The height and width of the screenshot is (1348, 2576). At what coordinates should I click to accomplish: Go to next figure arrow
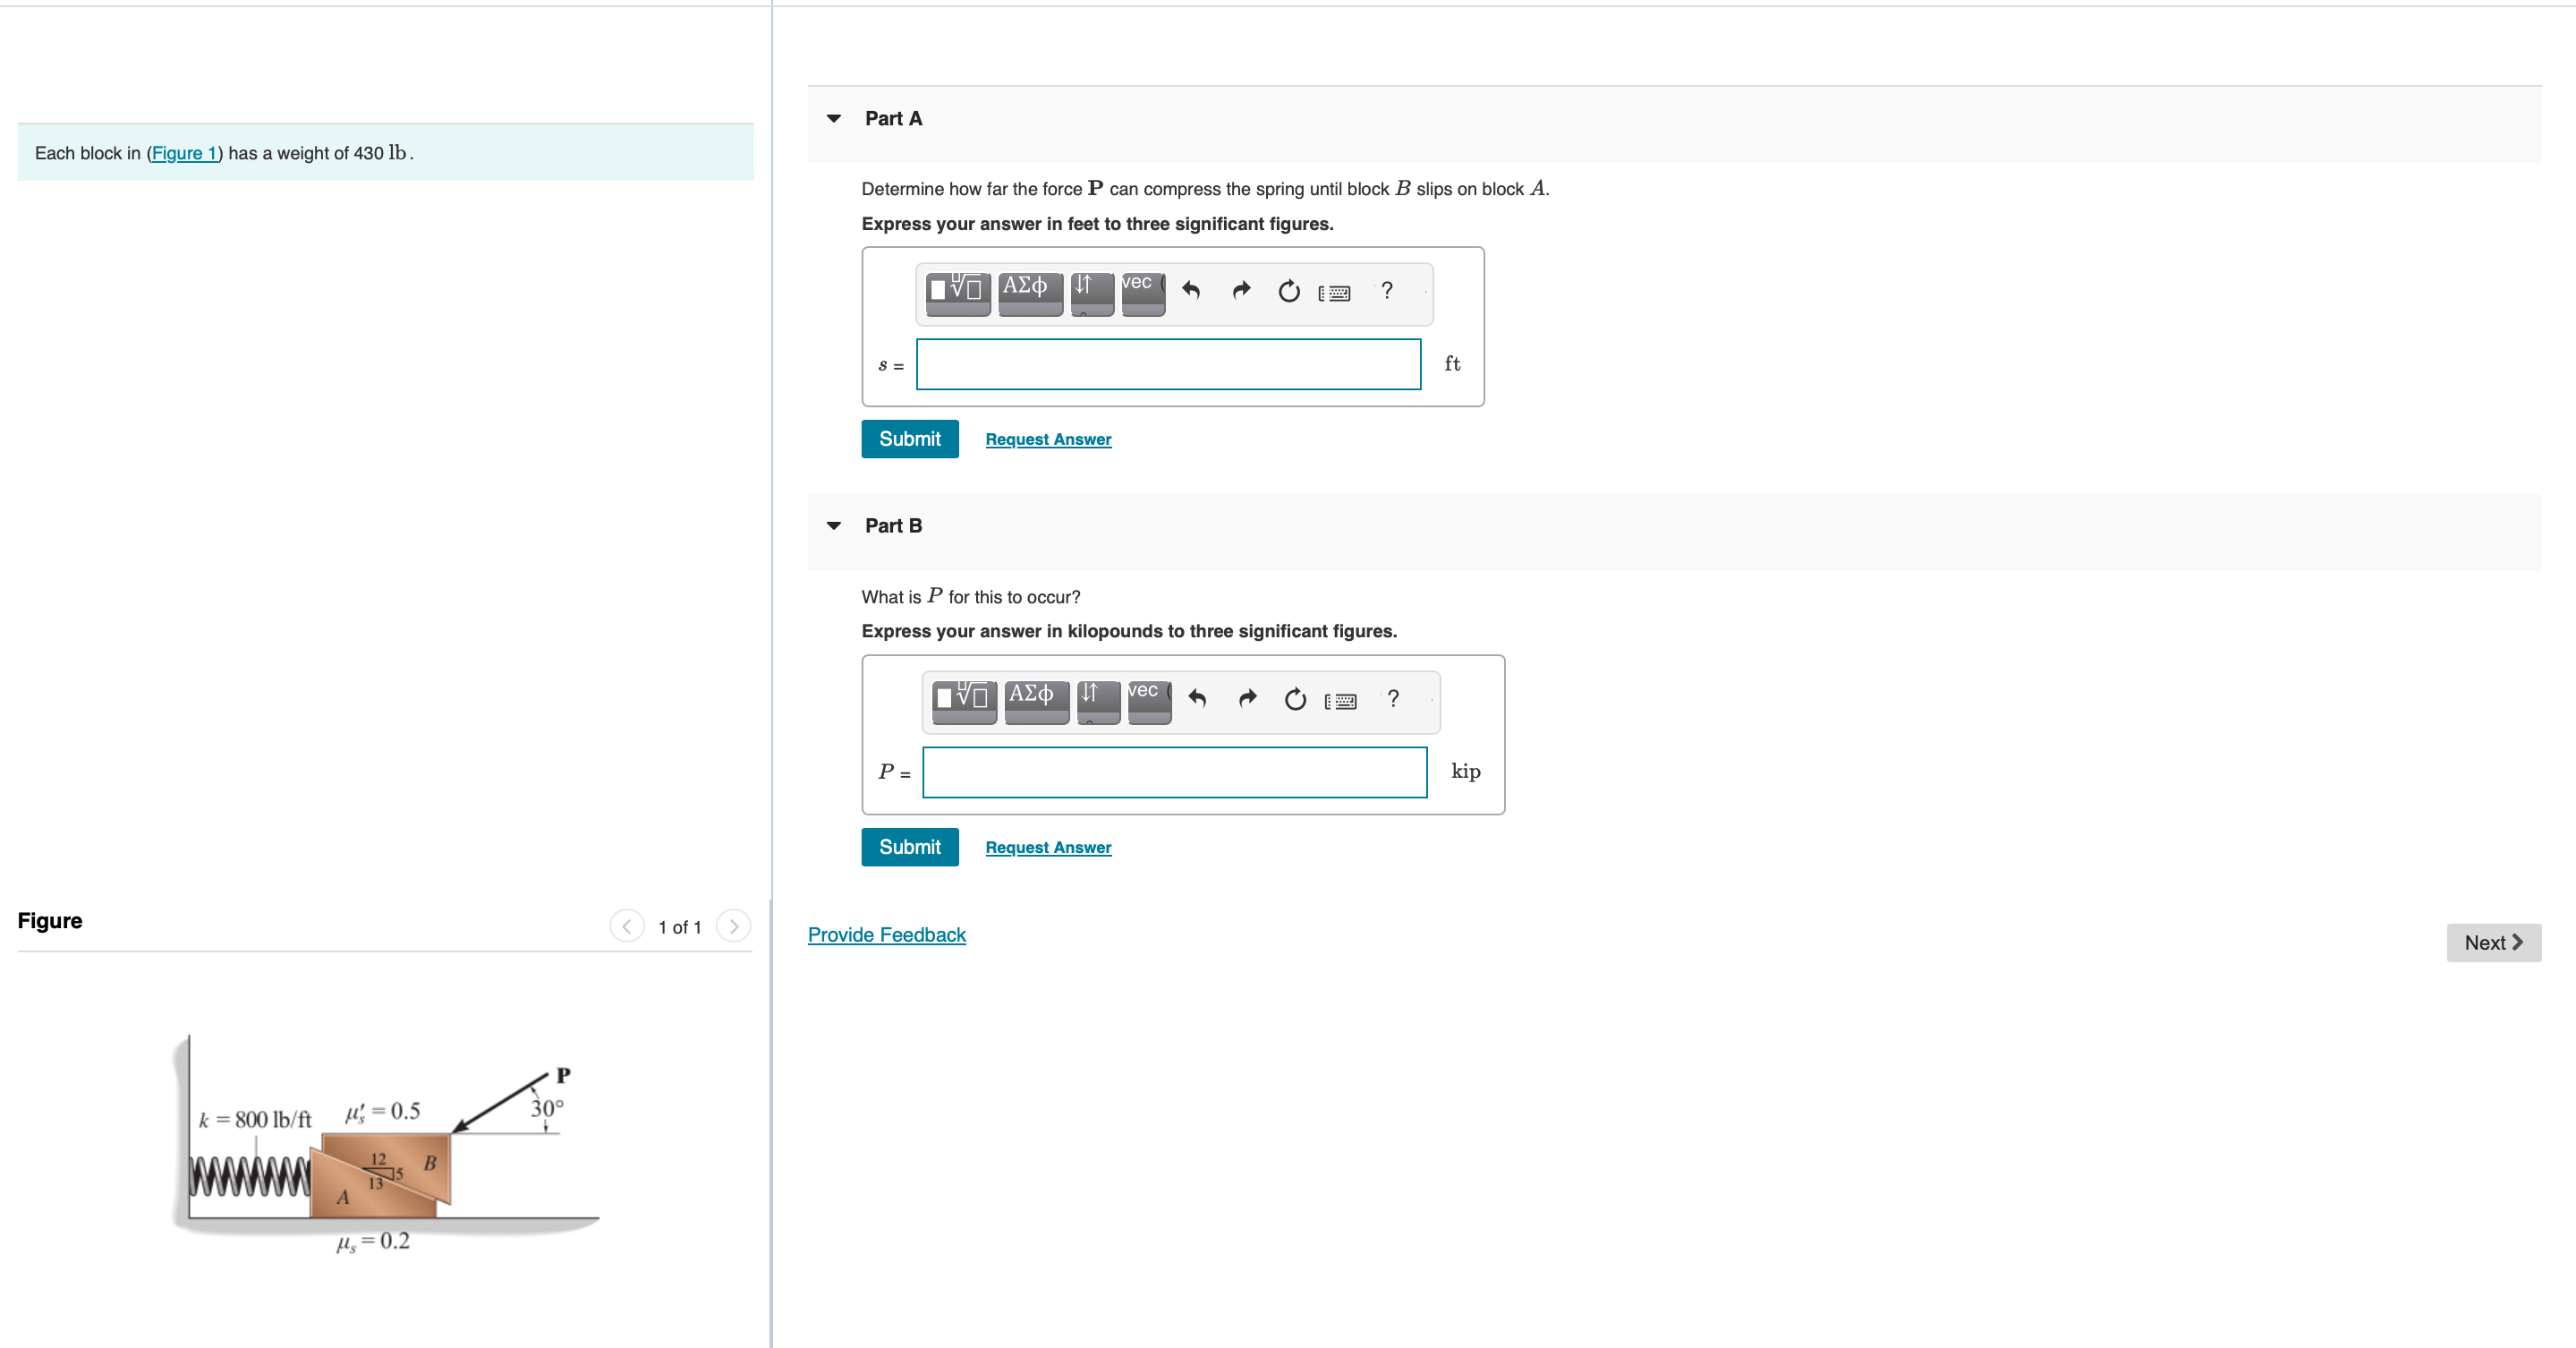733,926
